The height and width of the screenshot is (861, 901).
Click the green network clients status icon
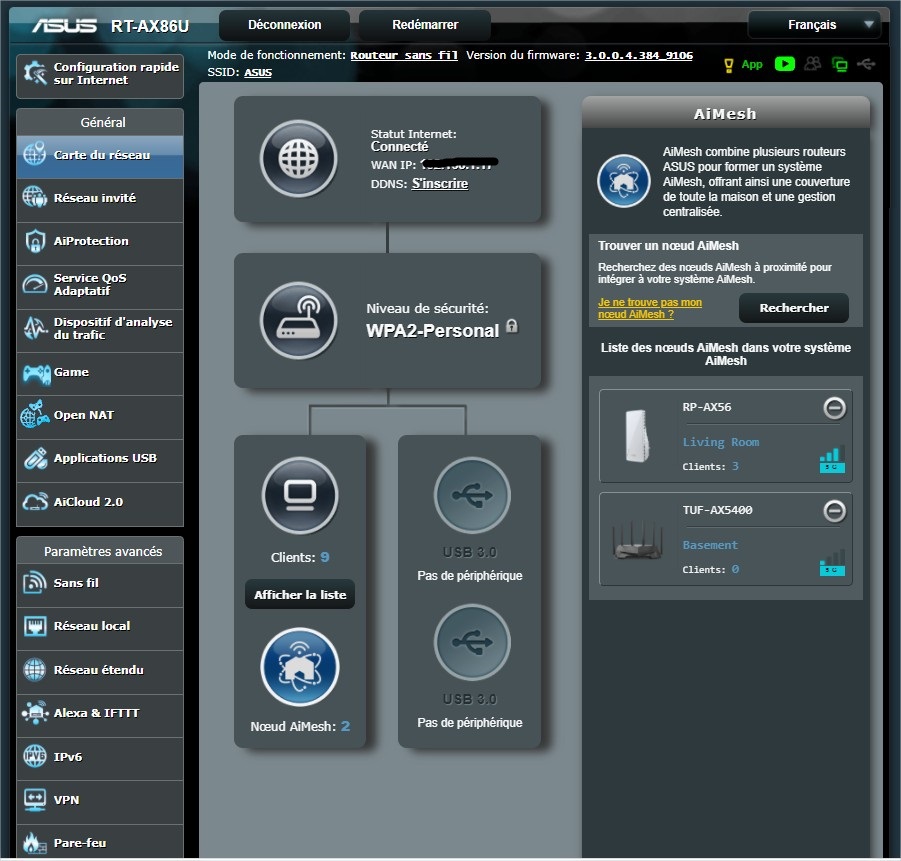(840, 64)
